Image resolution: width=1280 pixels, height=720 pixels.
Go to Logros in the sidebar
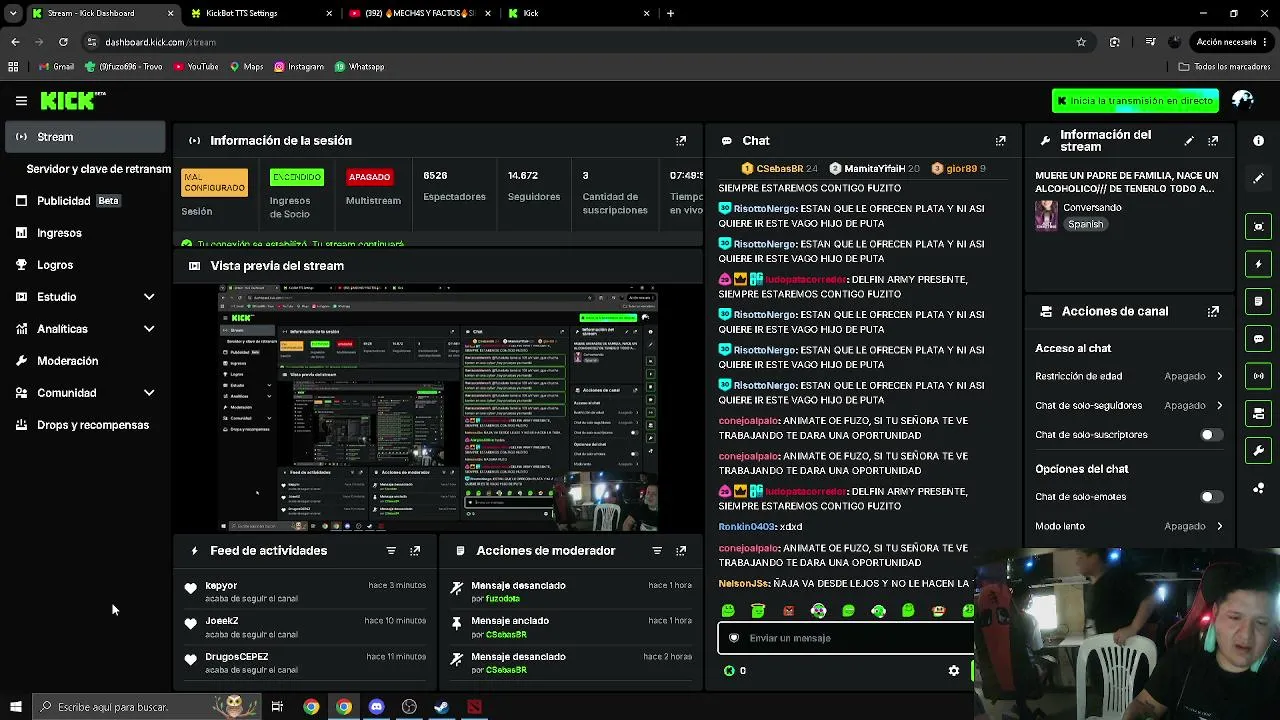coord(85,265)
